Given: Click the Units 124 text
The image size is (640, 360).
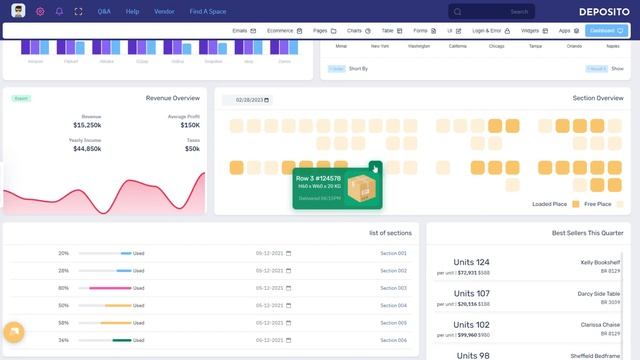Looking at the screenshot, I should point(471,262).
